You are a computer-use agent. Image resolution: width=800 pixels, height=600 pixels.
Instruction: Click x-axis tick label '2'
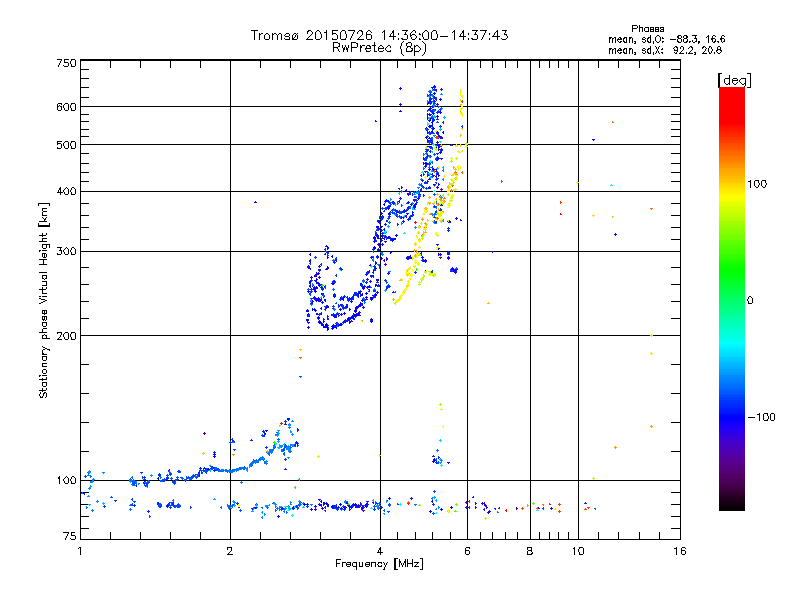[x=230, y=551]
